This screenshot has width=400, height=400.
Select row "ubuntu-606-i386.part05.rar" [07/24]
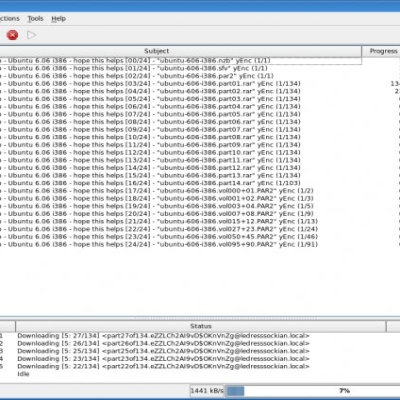pos(200,114)
